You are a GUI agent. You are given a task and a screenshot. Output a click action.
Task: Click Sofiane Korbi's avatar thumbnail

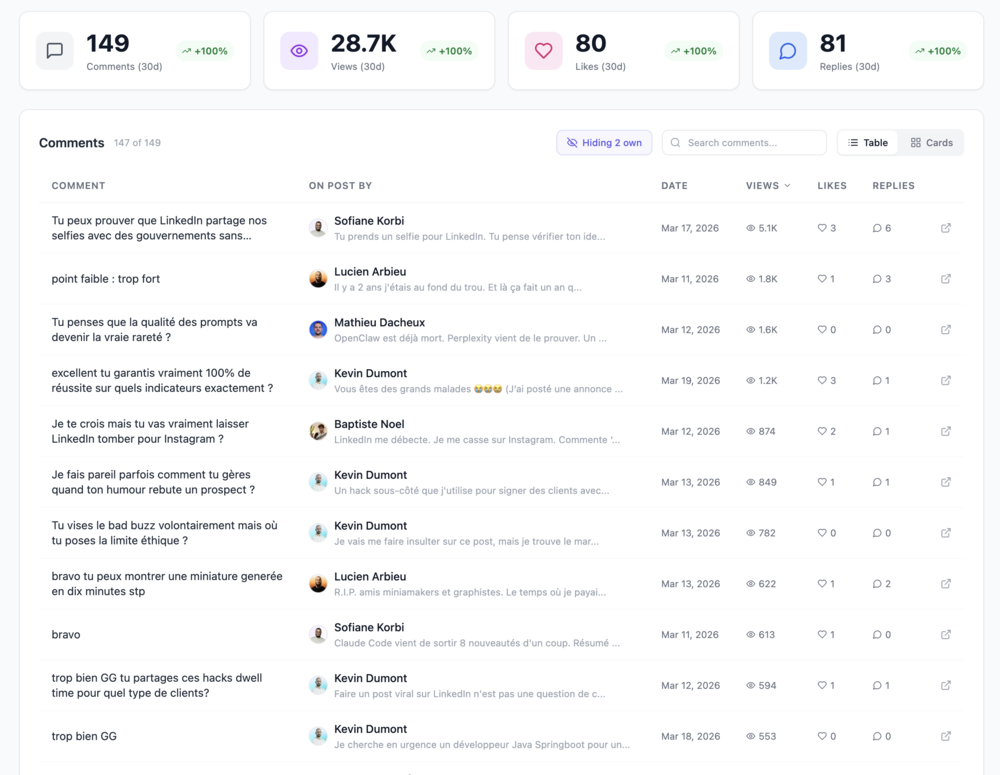pyautogui.click(x=318, y=227)
